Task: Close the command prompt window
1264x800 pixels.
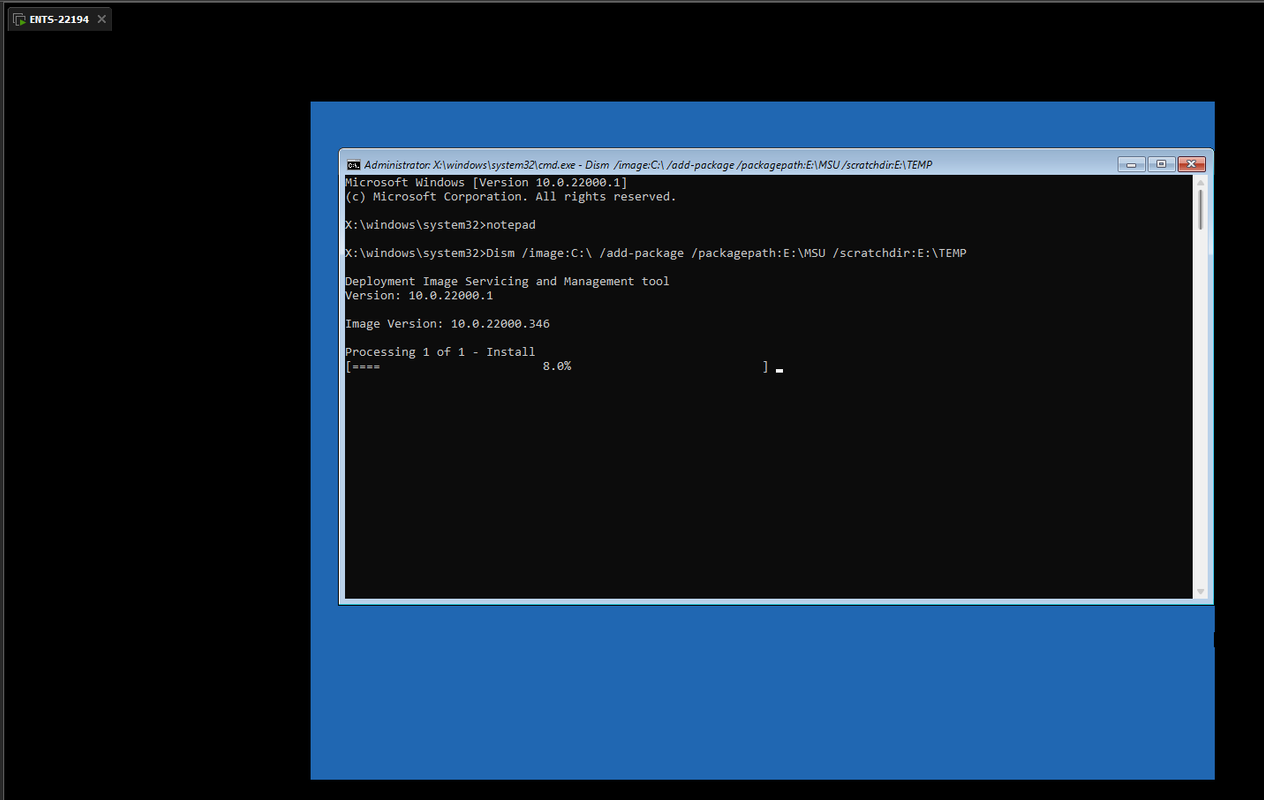Action: pyautogui.click(x=1191, y=164)
